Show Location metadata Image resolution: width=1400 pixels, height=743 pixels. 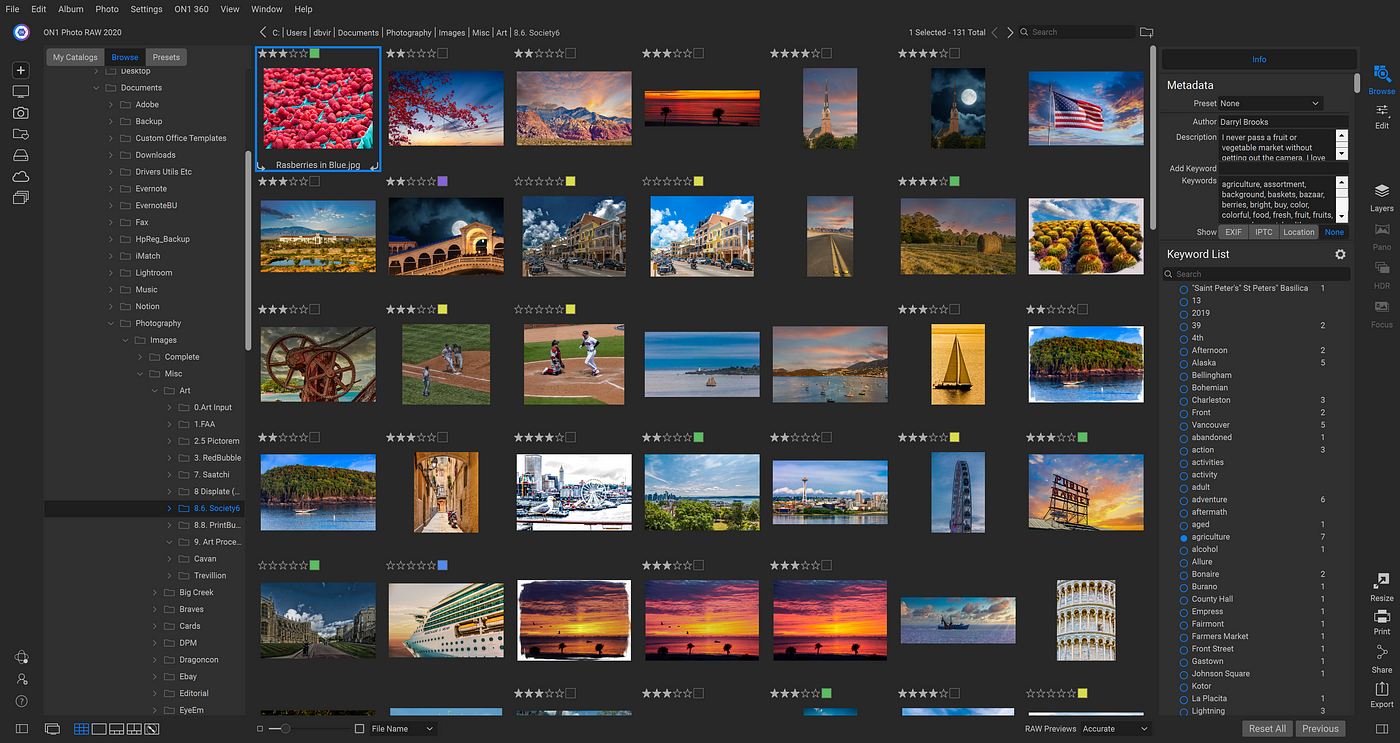(x=1299, y=232)
